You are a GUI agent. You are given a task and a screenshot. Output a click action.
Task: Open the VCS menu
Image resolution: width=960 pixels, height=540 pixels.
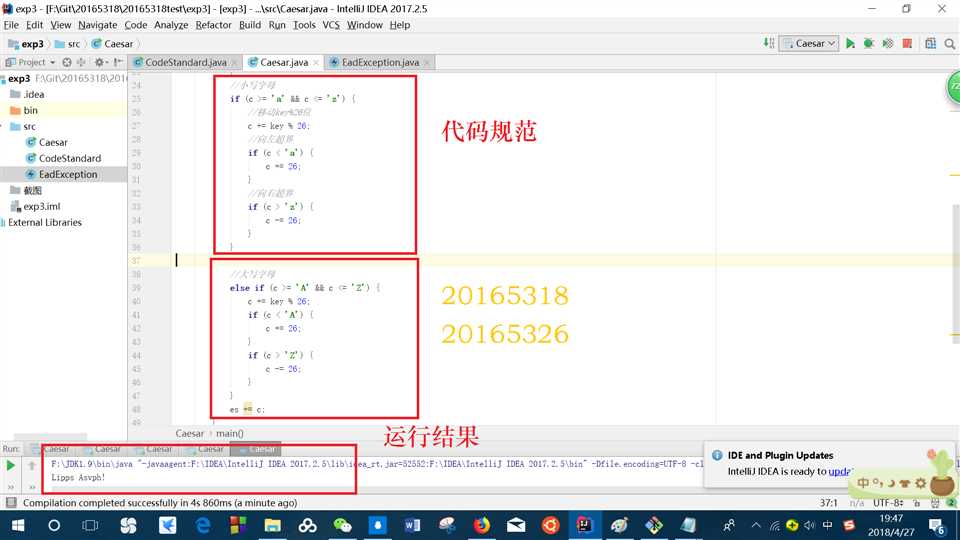(x=331, y=25)
